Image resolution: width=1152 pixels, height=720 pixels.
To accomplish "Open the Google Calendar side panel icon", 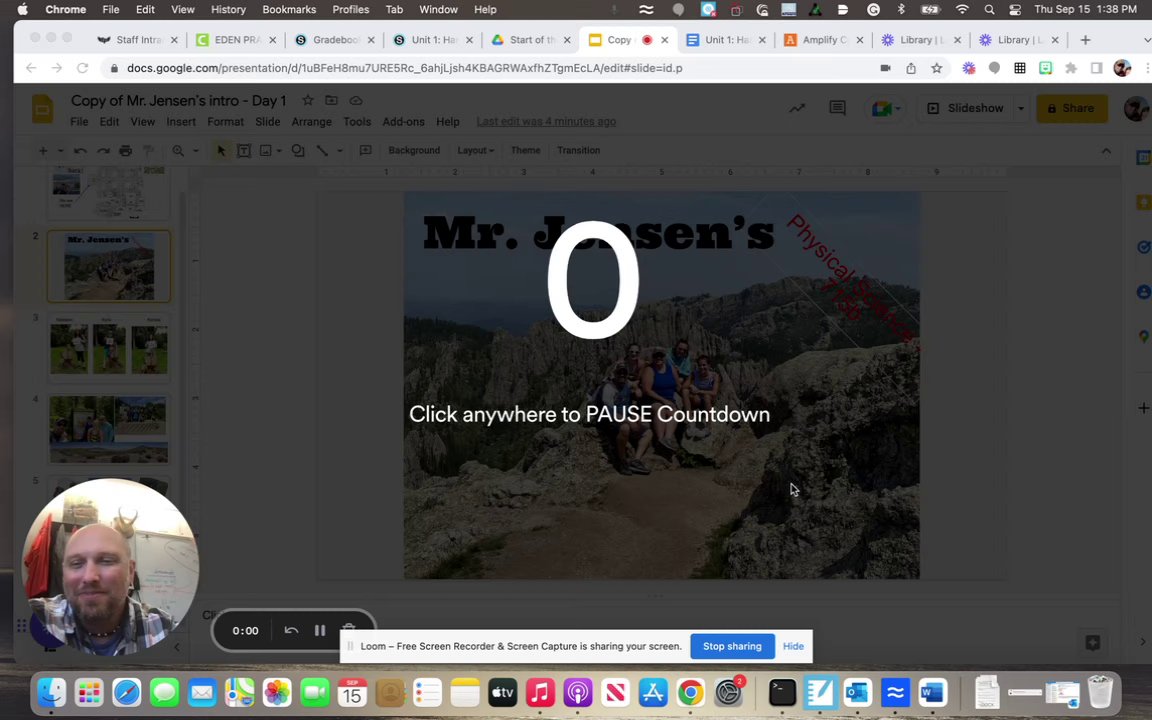I will (1143, 158).
